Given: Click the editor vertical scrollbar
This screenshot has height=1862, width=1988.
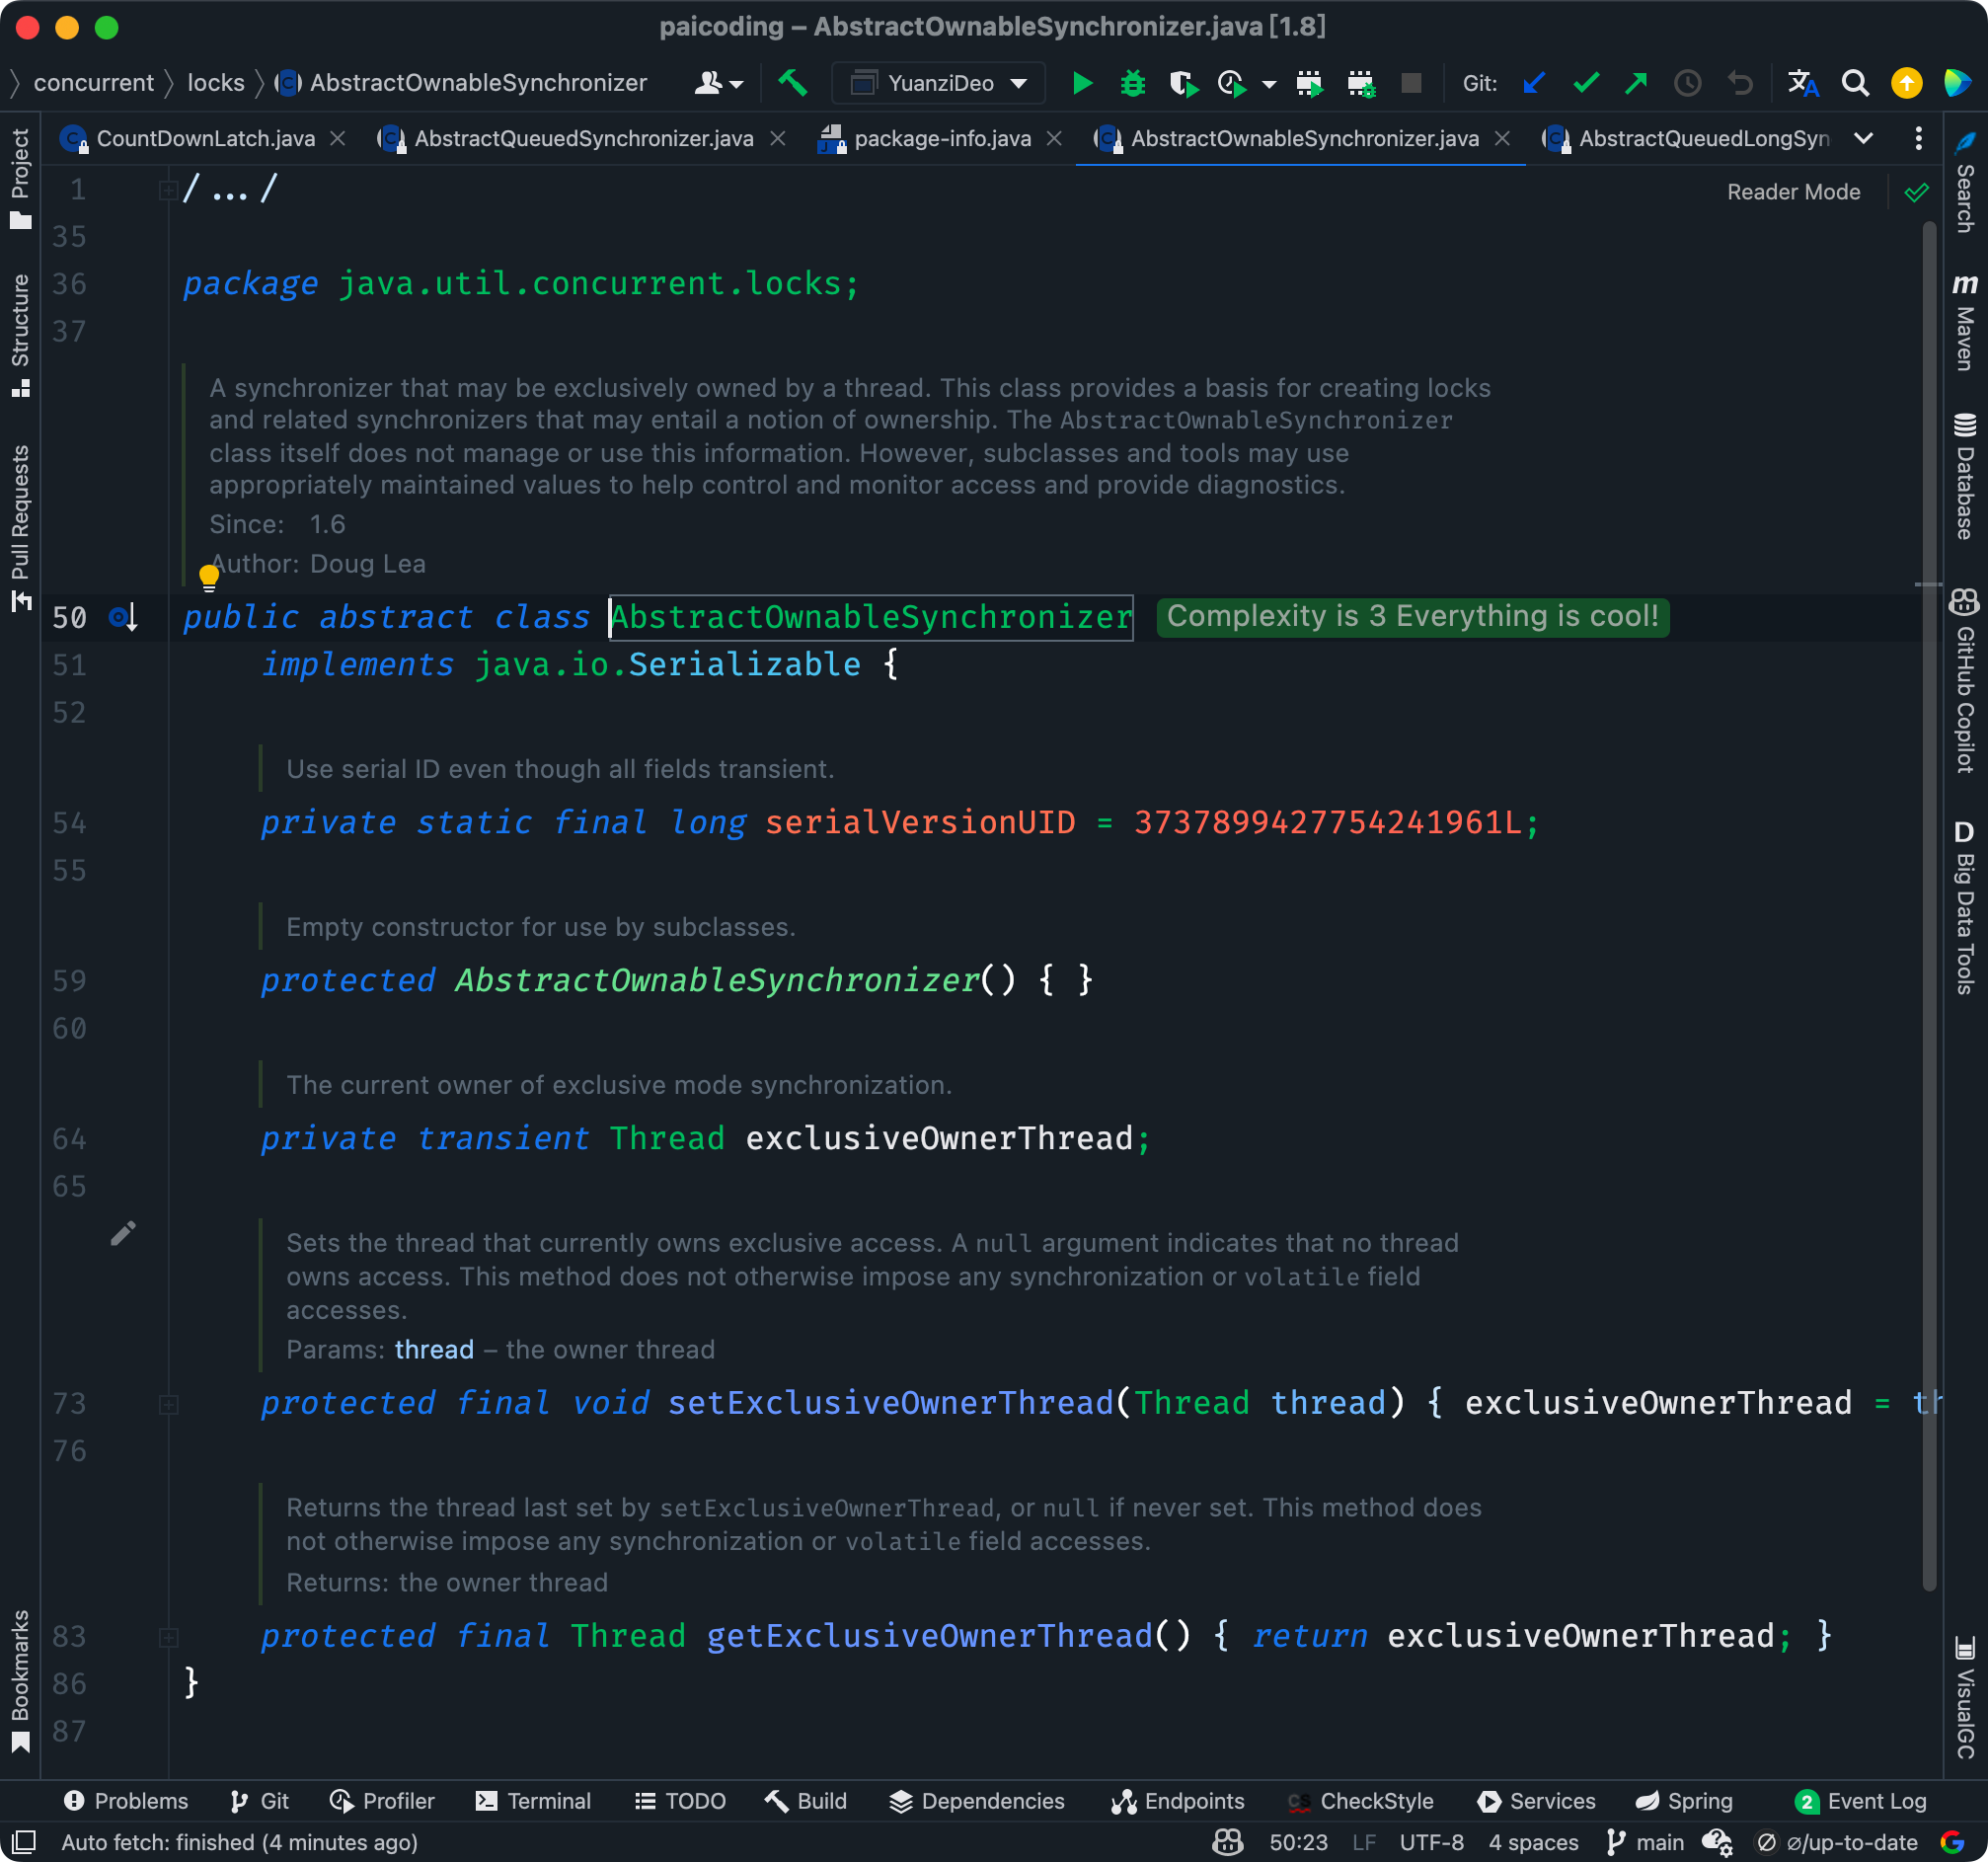Looking at the screenshot, I should (x=1929, y=900).
